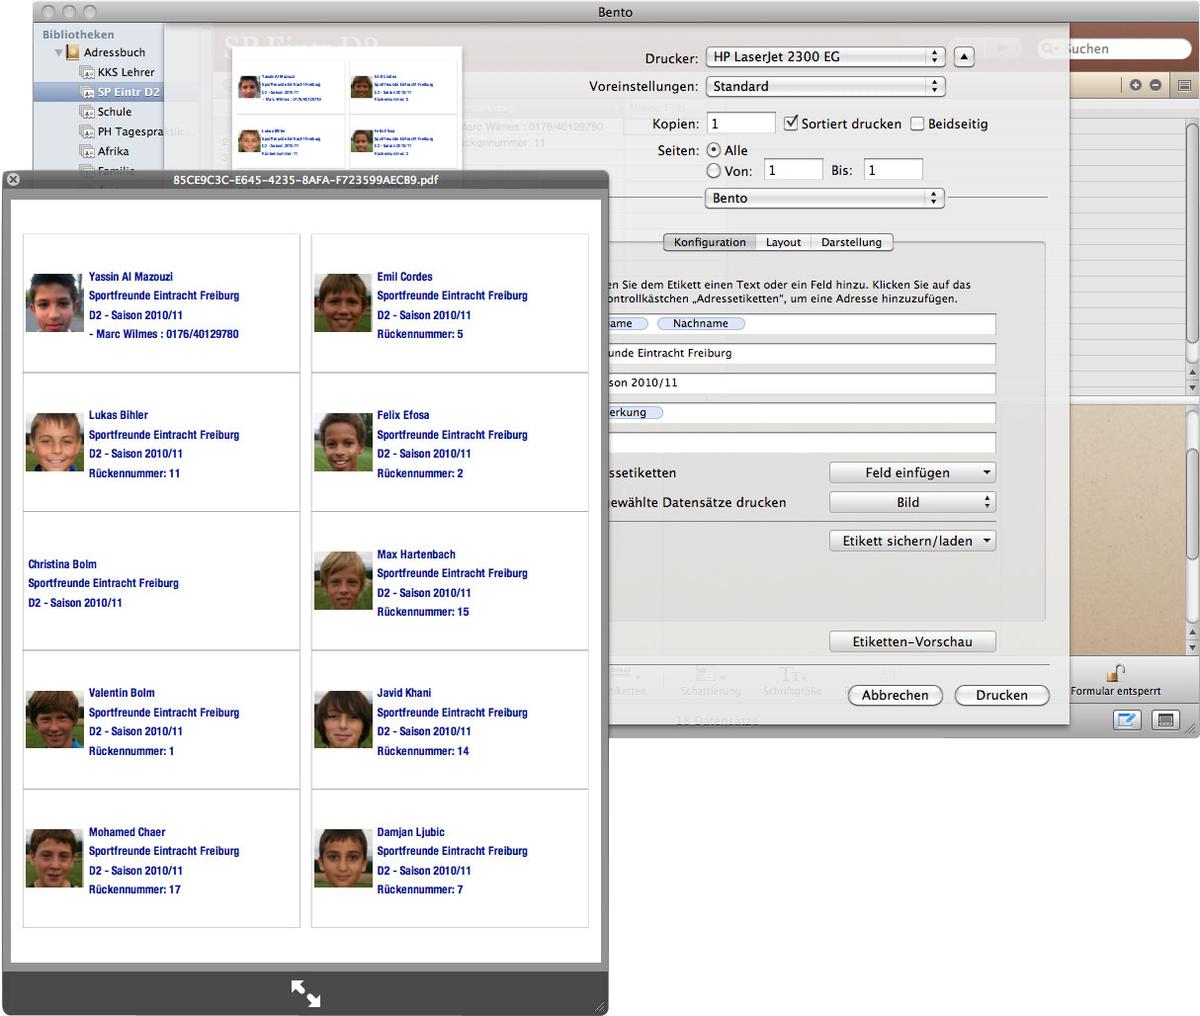Click Max Hartenbach's photo in the preview
Viewport: 1200px width, 1016px height.
343,581
